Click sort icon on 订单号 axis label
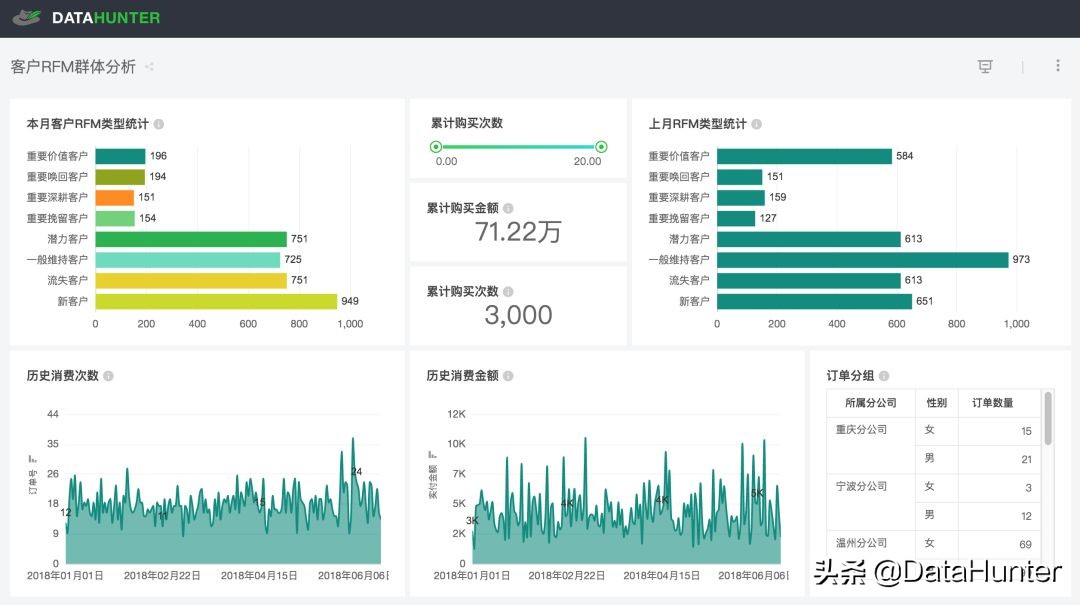The width and height of the screenshot is (1080, 605). pyautogui.click(x=32, y=458)
